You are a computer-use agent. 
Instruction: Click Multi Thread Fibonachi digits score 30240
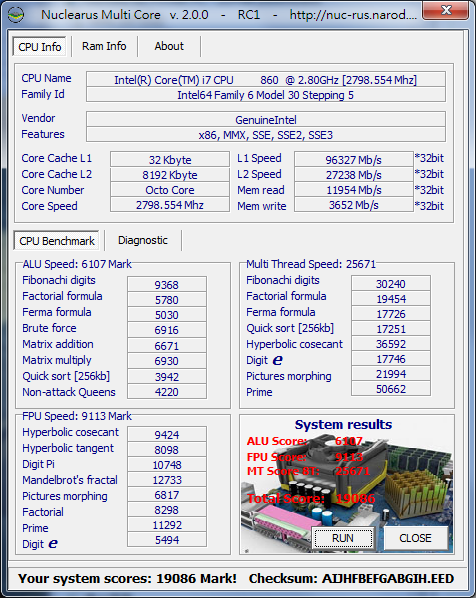[391, 284]
